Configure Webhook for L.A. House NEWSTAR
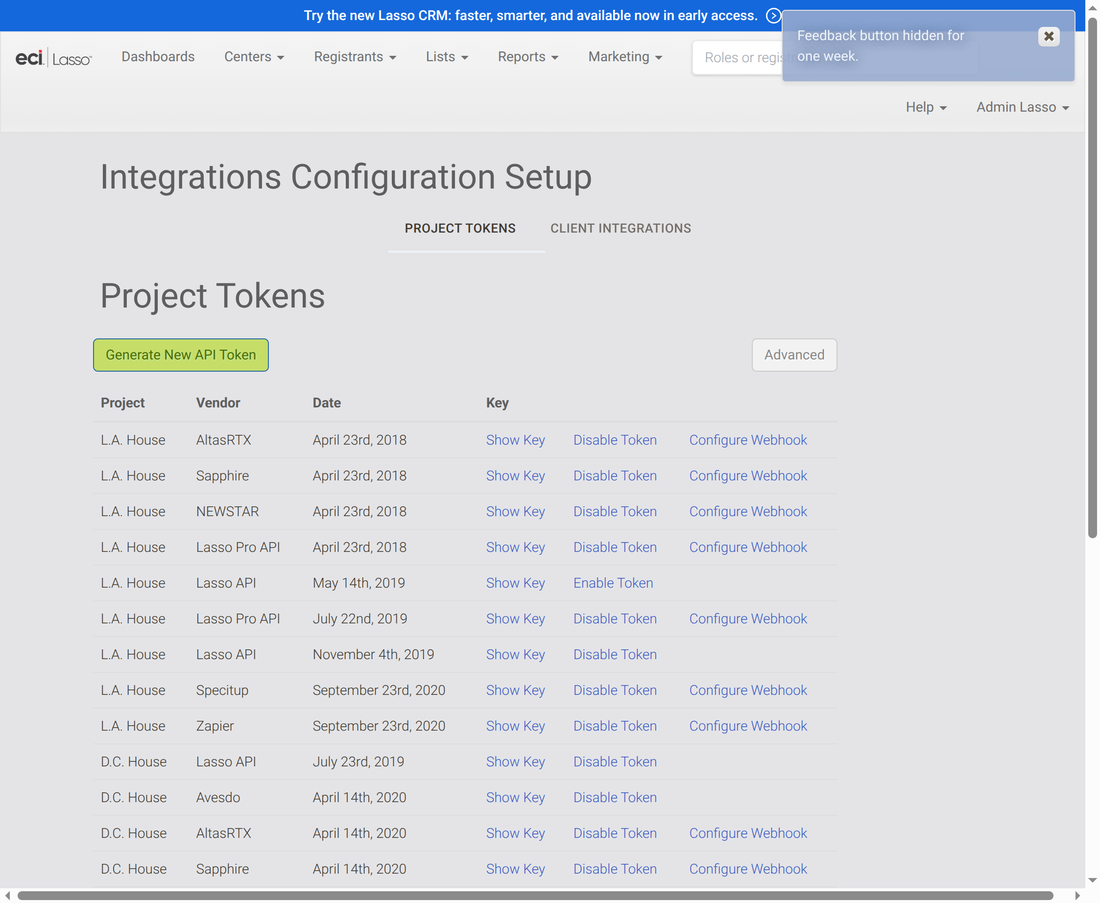The height and width of the screenshot is (903, 1100). pyautogui.click(x=748, y=512)
